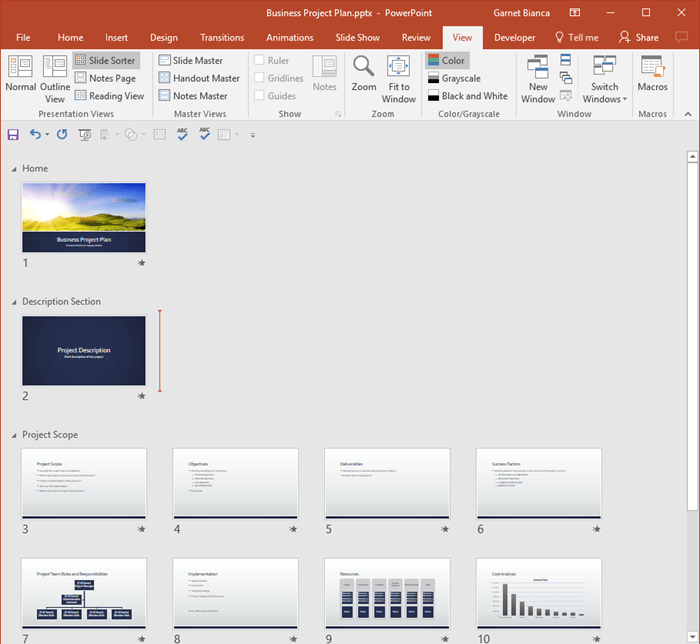Collapse the Project Scope section
This screenshot has width=700, height=644.
(14, 436)
